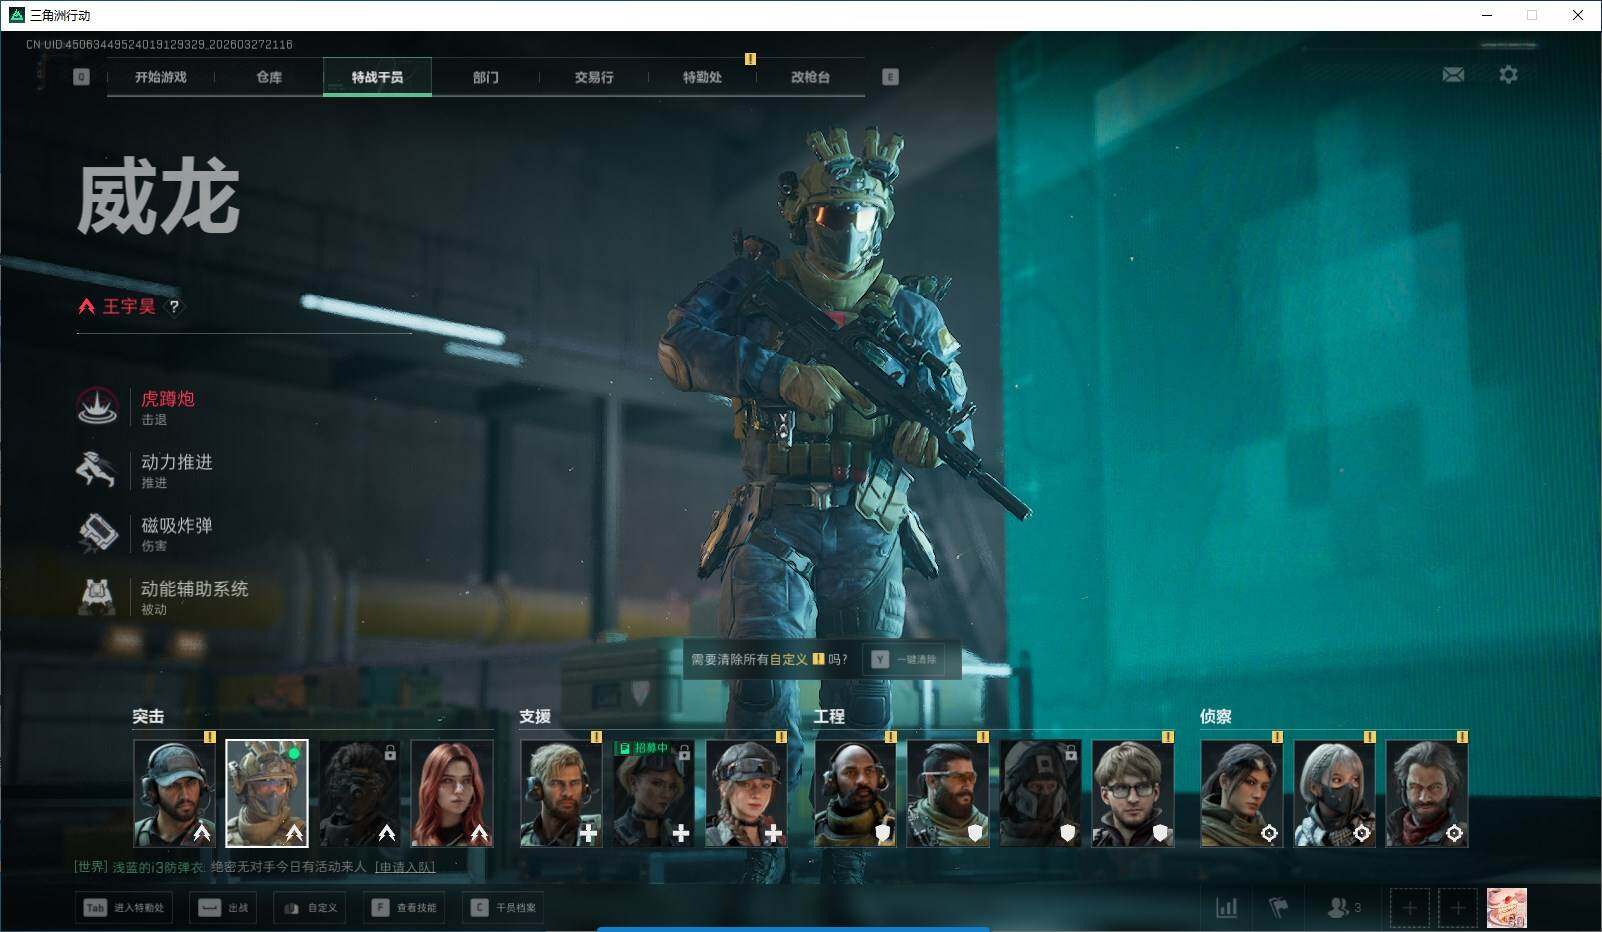Select the masked silver-haired 侦察 operator portrait
Screen dimensions: 1602x932
point(1335,794)
